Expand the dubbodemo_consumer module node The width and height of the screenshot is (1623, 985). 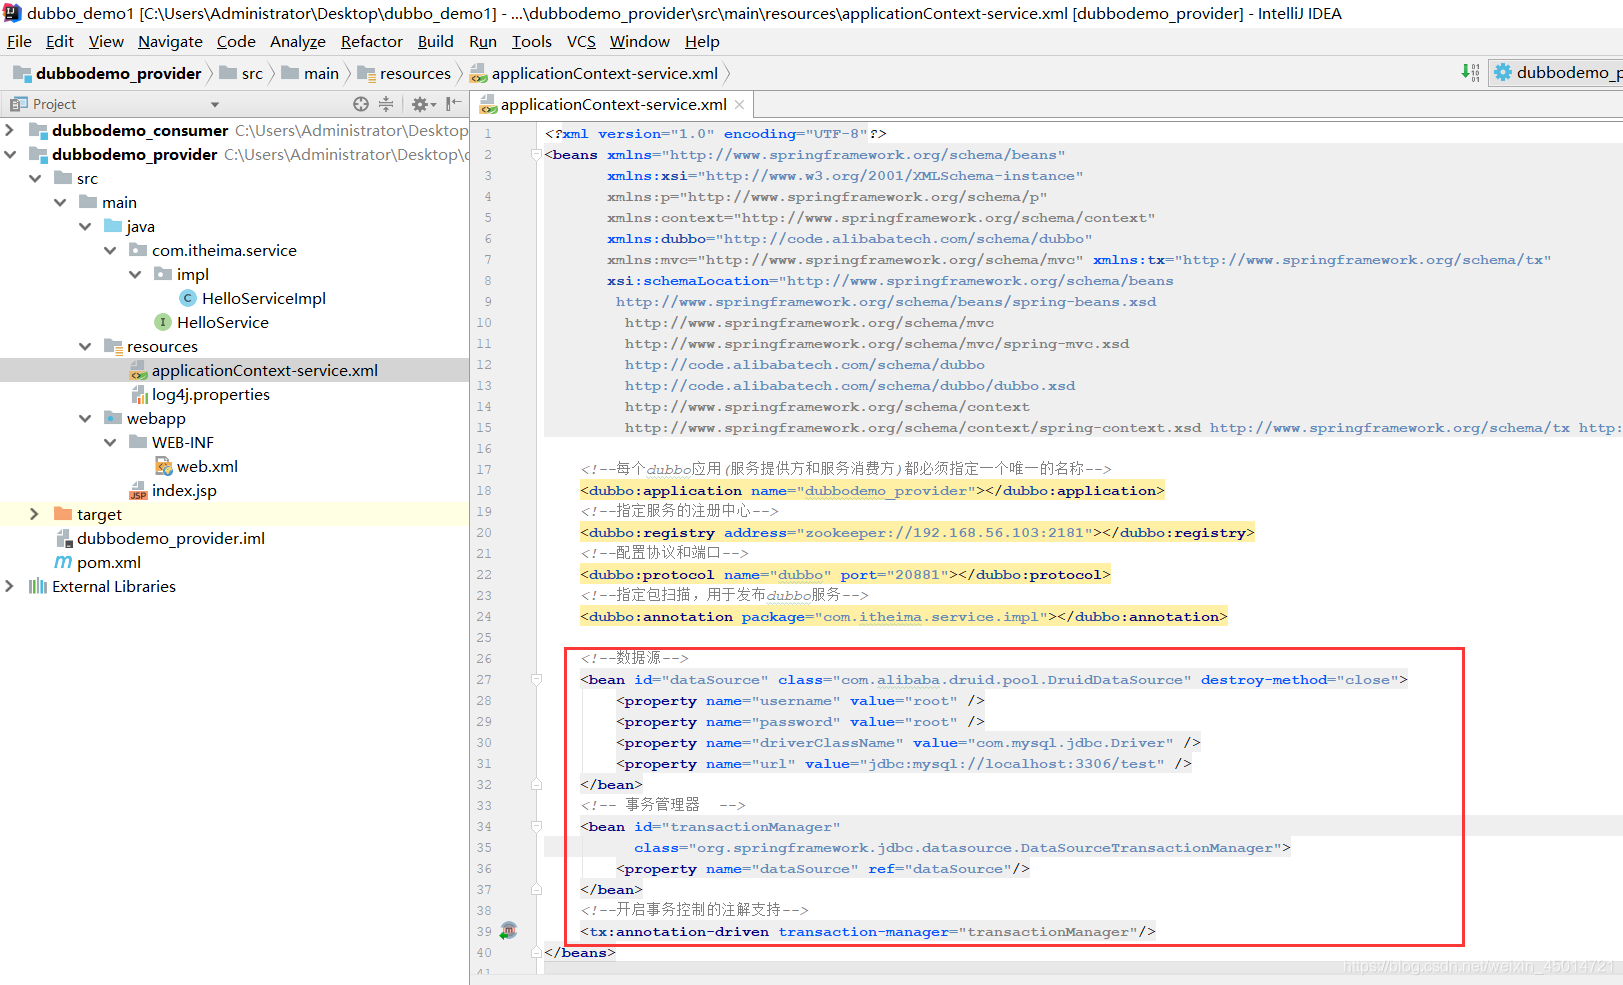coord(10,130)
